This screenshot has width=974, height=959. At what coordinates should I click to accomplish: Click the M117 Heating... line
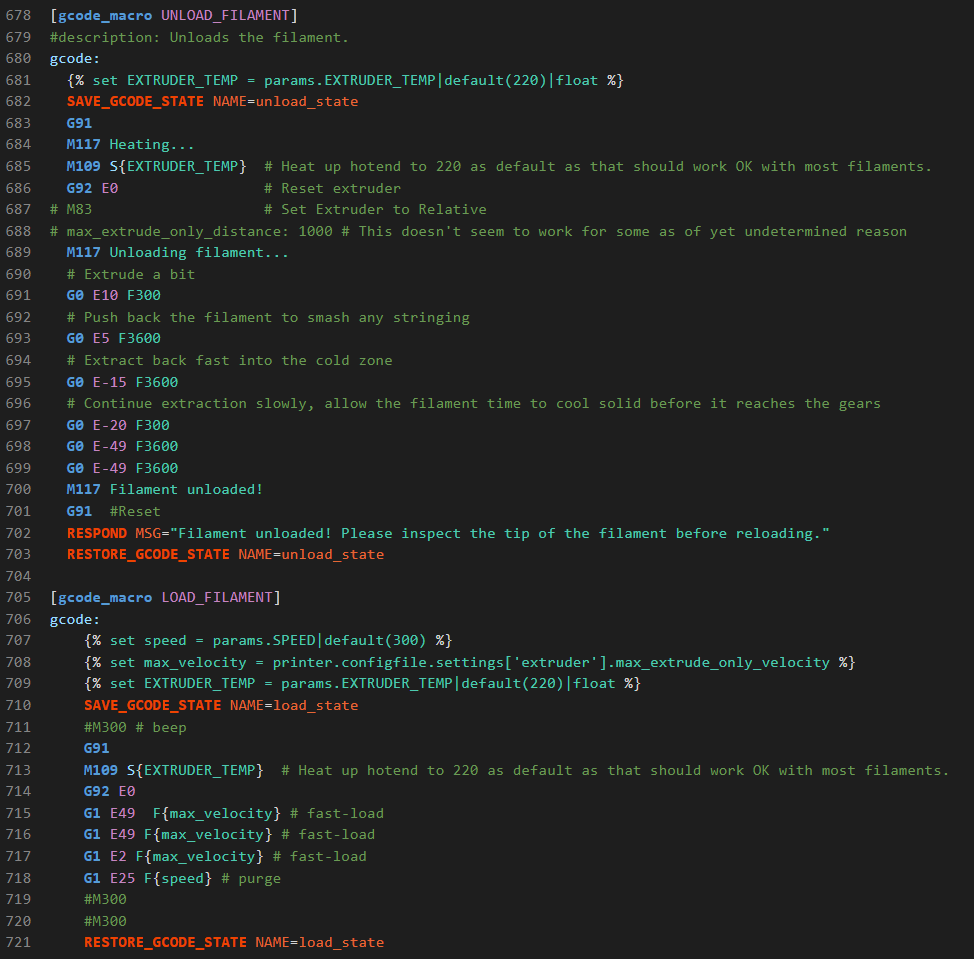click(130, 145)
